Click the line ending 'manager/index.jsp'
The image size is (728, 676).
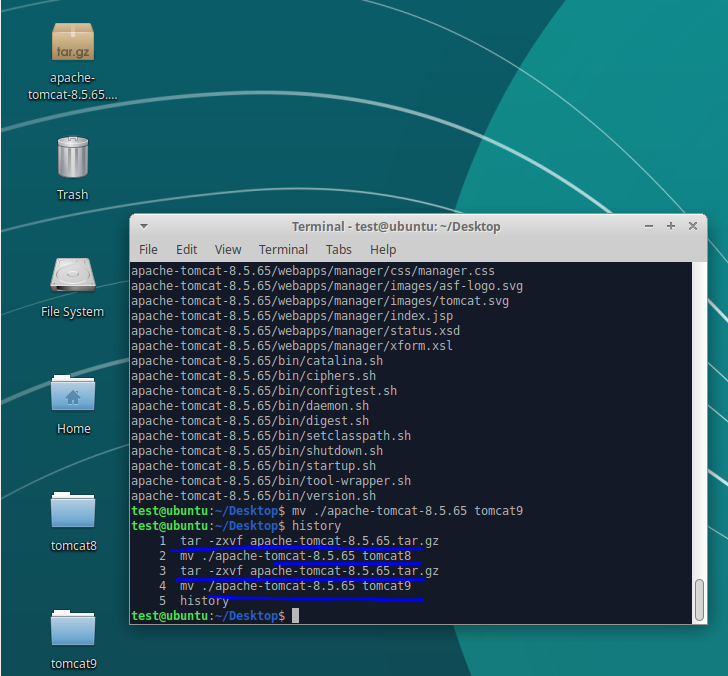[x=292, y=316]
